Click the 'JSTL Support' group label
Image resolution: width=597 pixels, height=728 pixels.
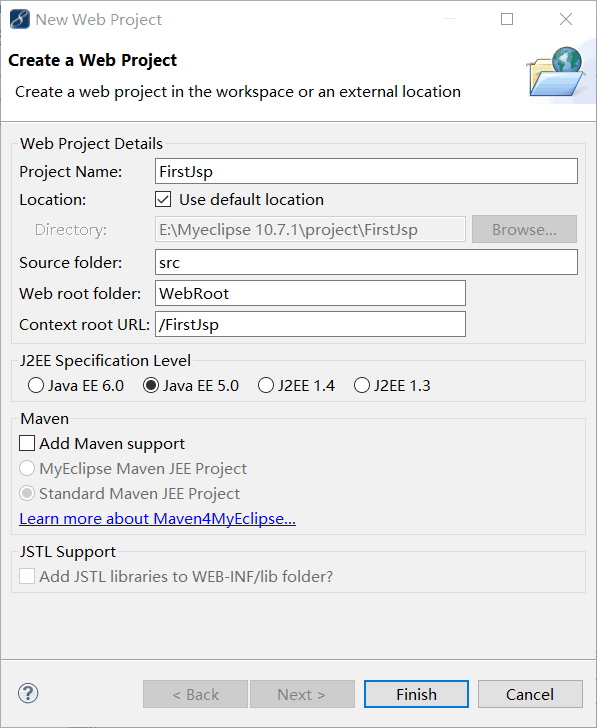point(68,552)
